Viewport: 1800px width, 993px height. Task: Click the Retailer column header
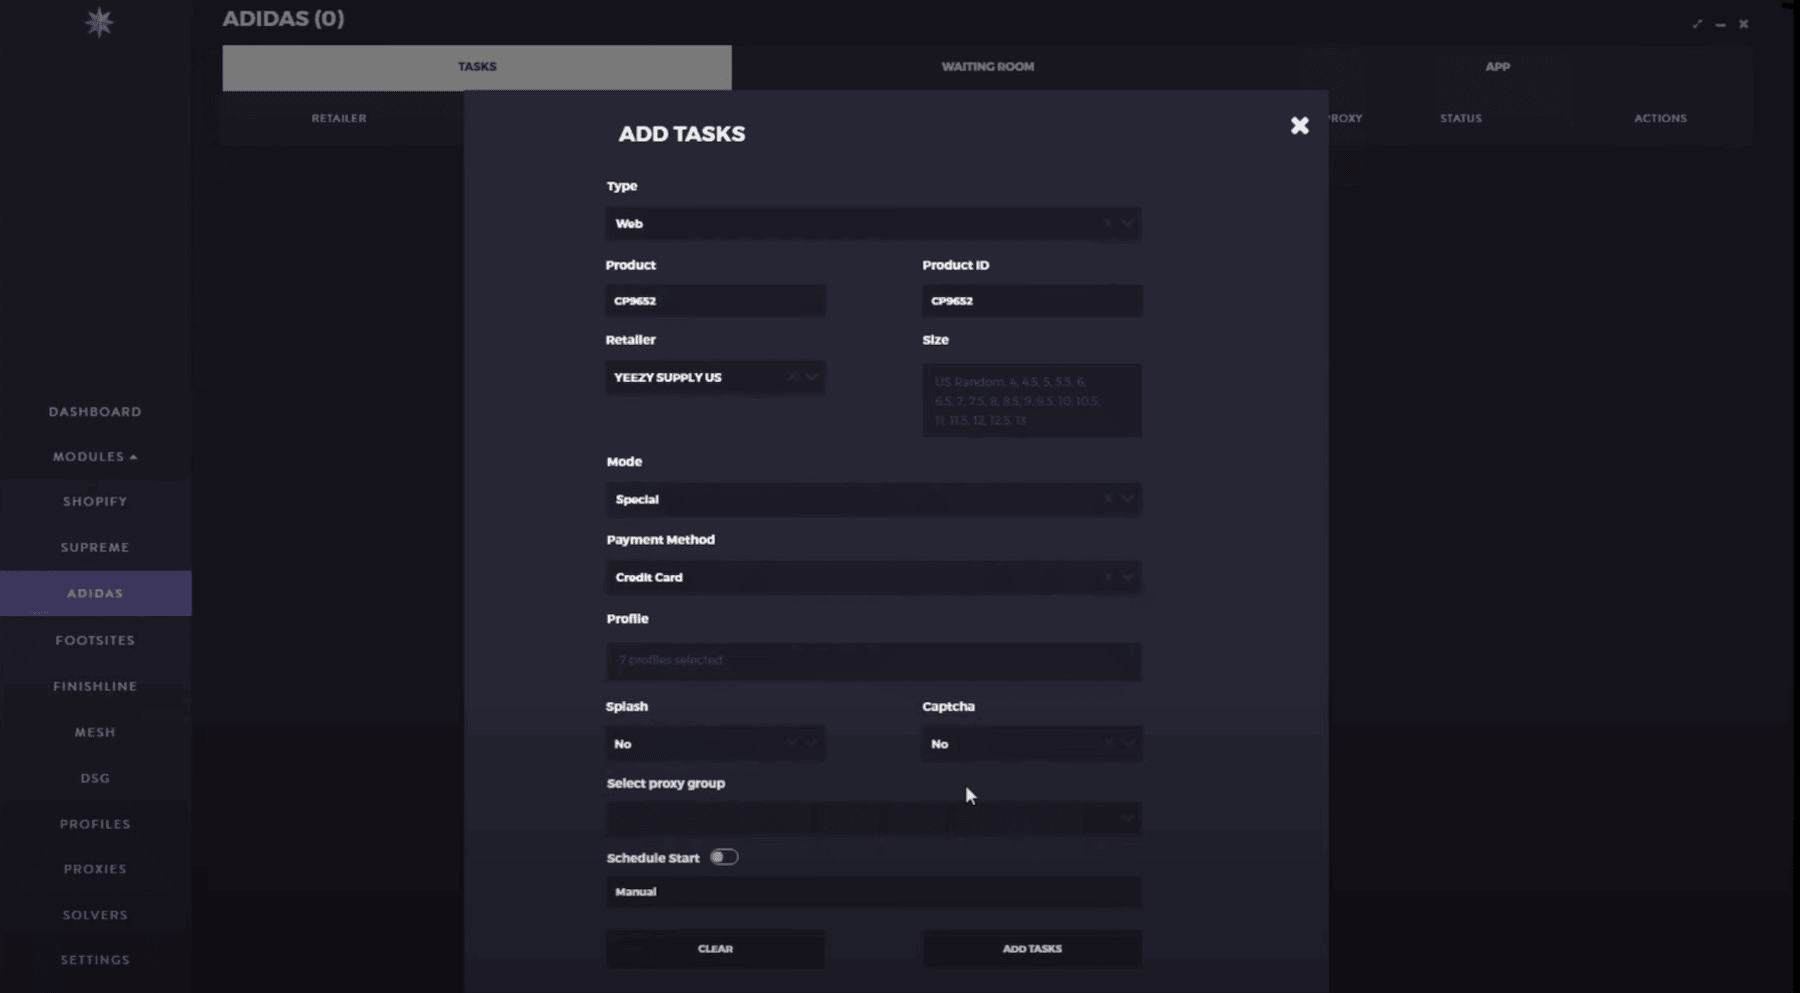click(x=339, y=118)
